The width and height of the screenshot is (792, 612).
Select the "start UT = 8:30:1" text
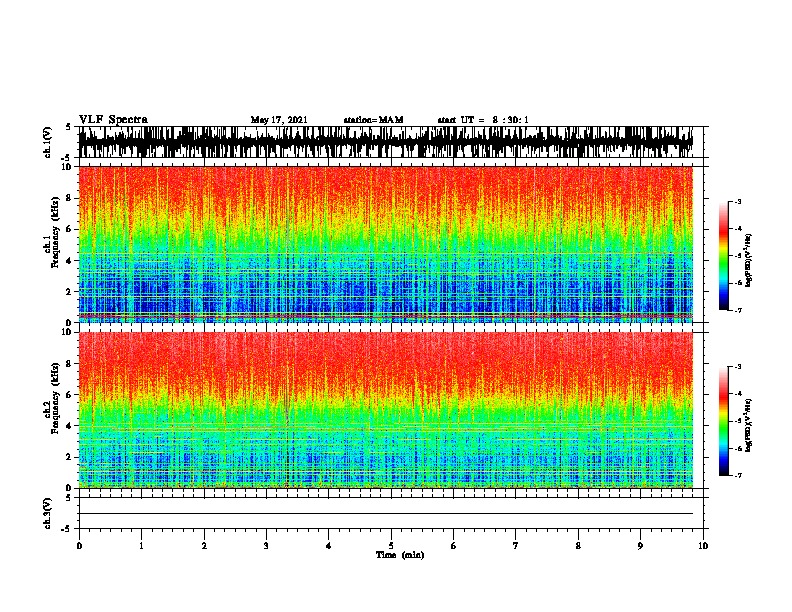pyautogui.click(x=483, y=120)
